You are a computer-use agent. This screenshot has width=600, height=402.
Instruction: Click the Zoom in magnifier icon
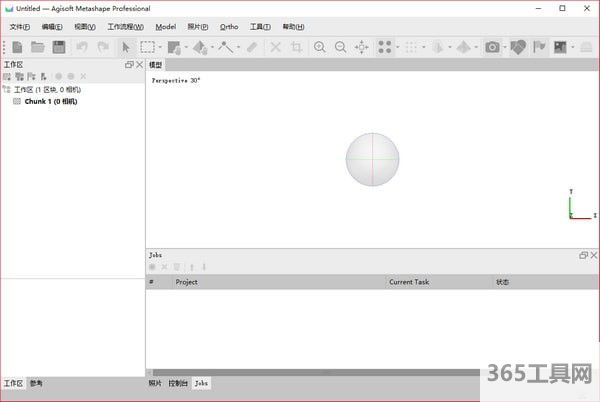[320, 47]
